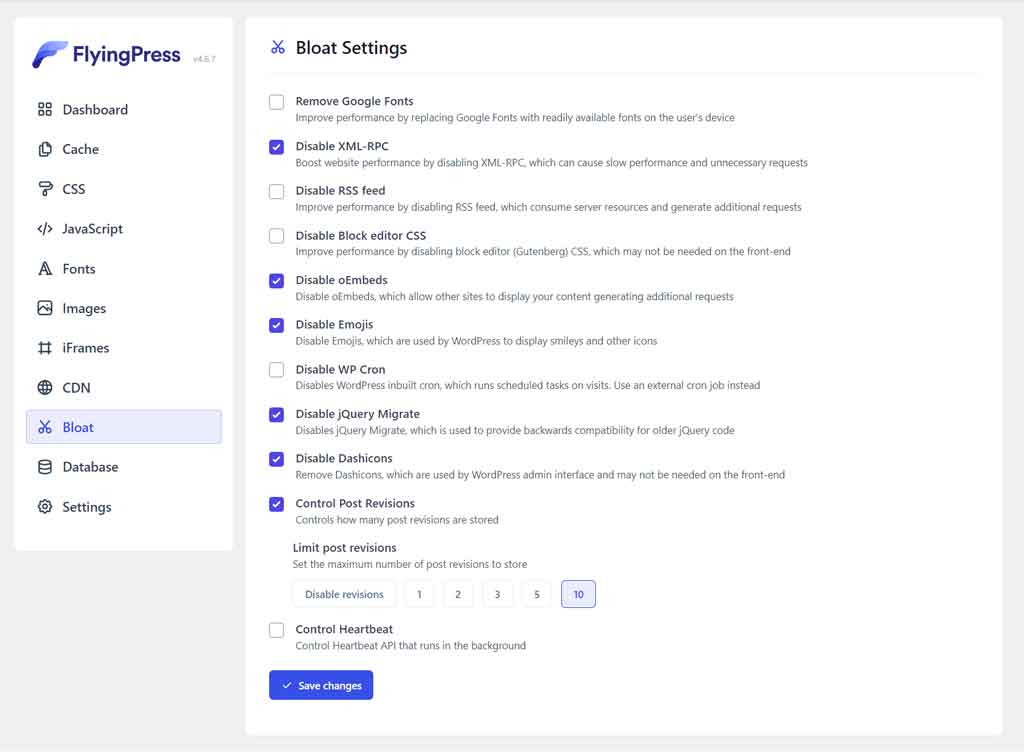Select the Fonts section icon
1024x752 pixels.
44,269
